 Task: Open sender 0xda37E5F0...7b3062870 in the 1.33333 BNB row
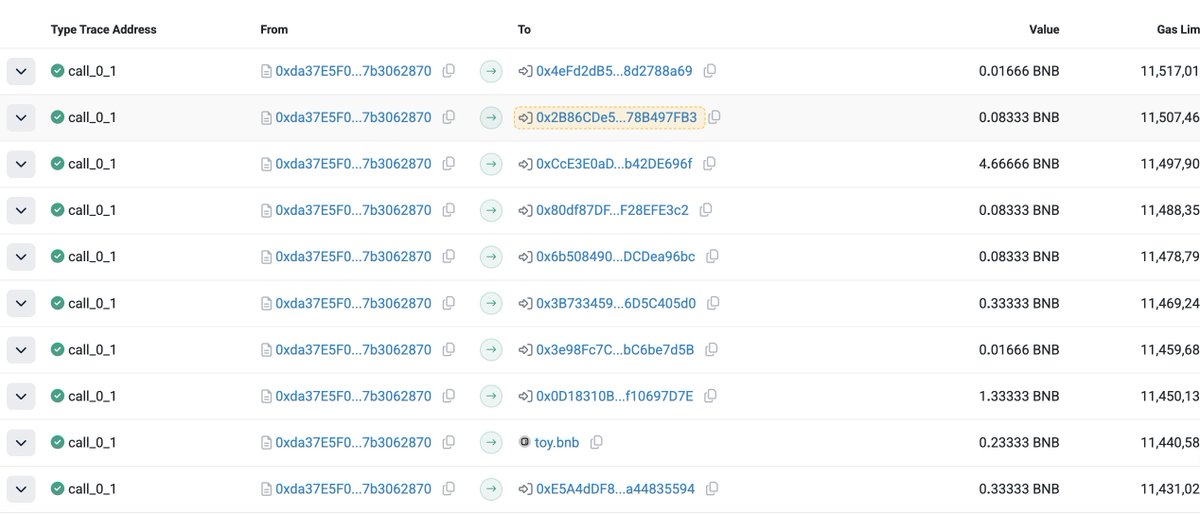[x=353, y=396]
